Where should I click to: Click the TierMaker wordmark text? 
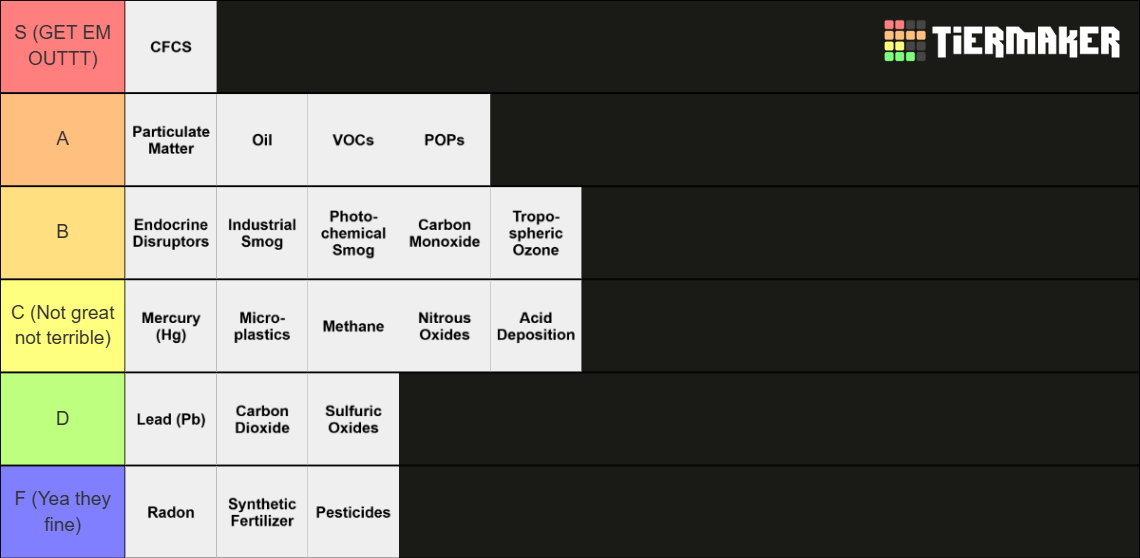coord(1027,41)
